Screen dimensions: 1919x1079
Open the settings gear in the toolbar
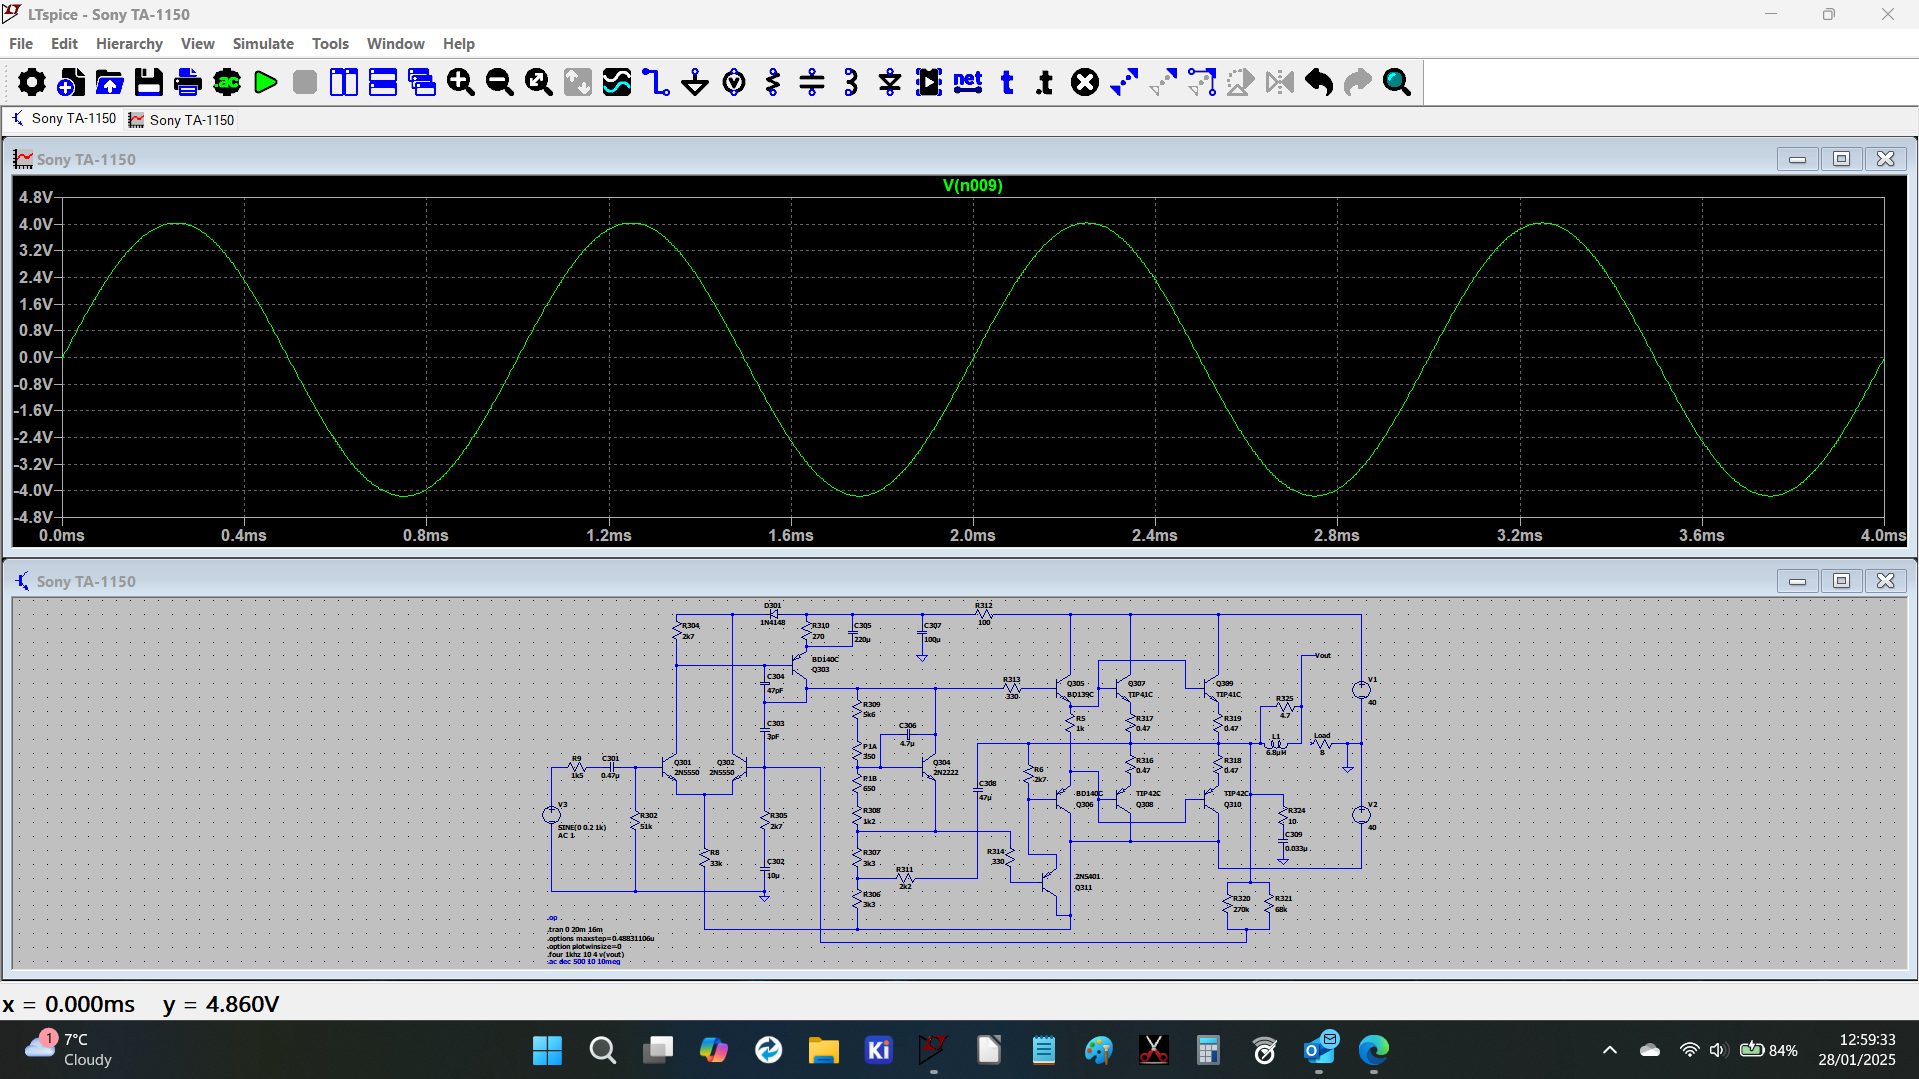(x=31, y=82)
